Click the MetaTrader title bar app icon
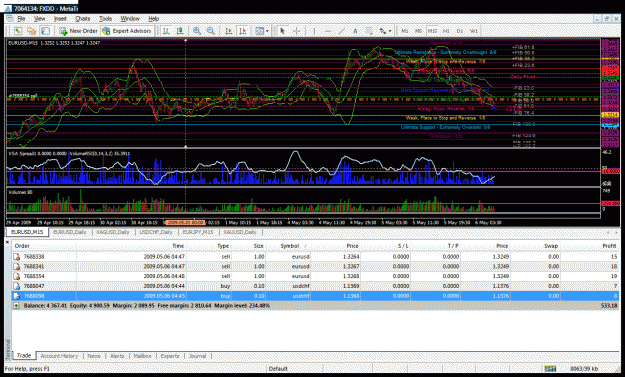The width and height of the screenshot is (625, 377). 8,8
